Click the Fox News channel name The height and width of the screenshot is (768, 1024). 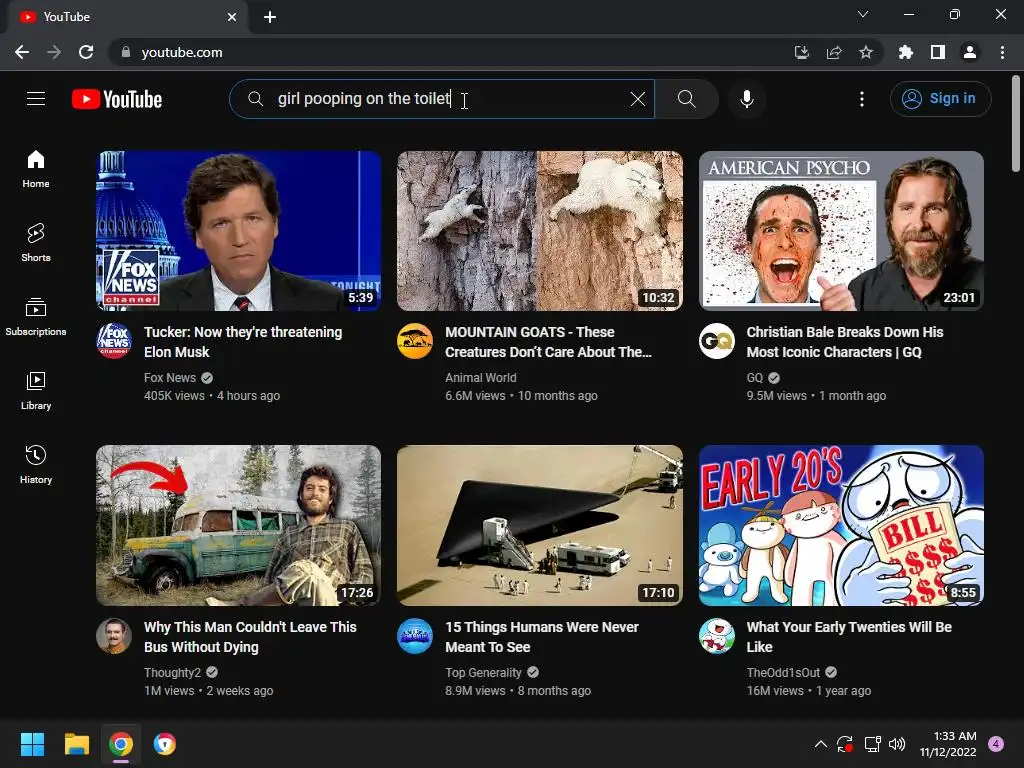pos(170,377)
